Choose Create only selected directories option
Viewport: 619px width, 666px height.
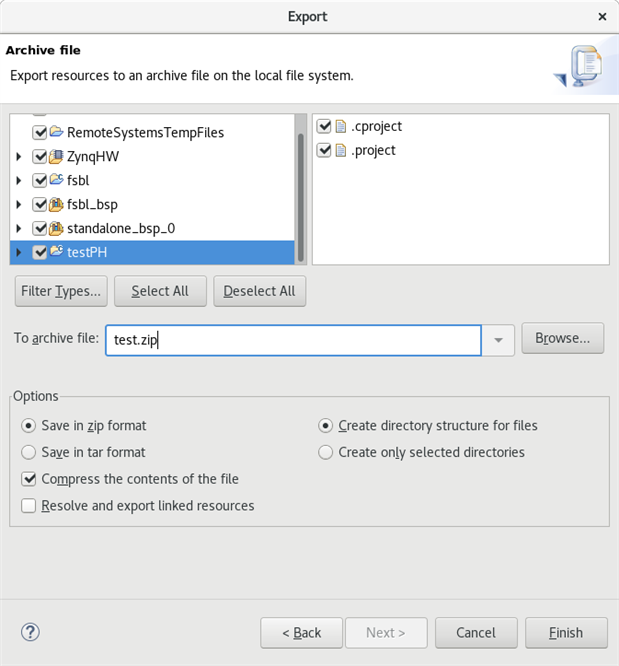[325, 452]
